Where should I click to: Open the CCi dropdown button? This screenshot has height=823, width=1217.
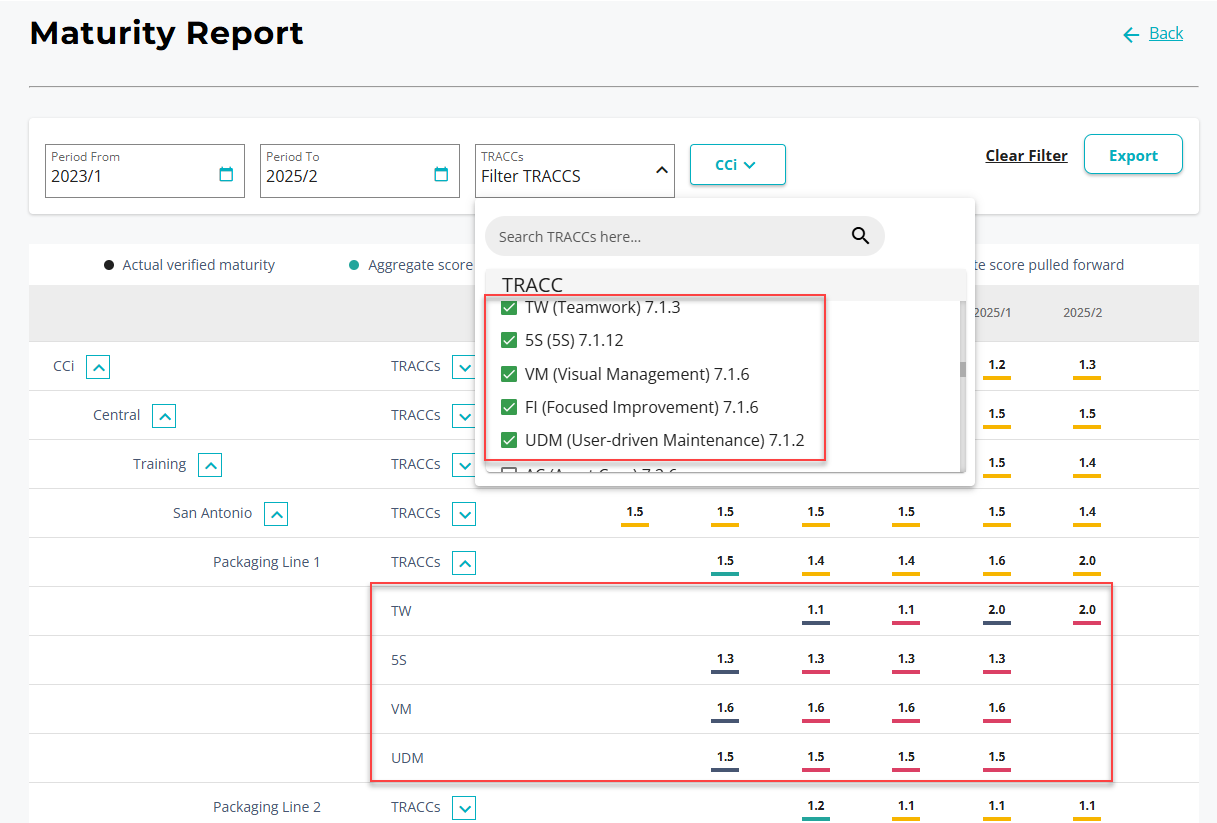pyautogui.click(x=738, y=165)
